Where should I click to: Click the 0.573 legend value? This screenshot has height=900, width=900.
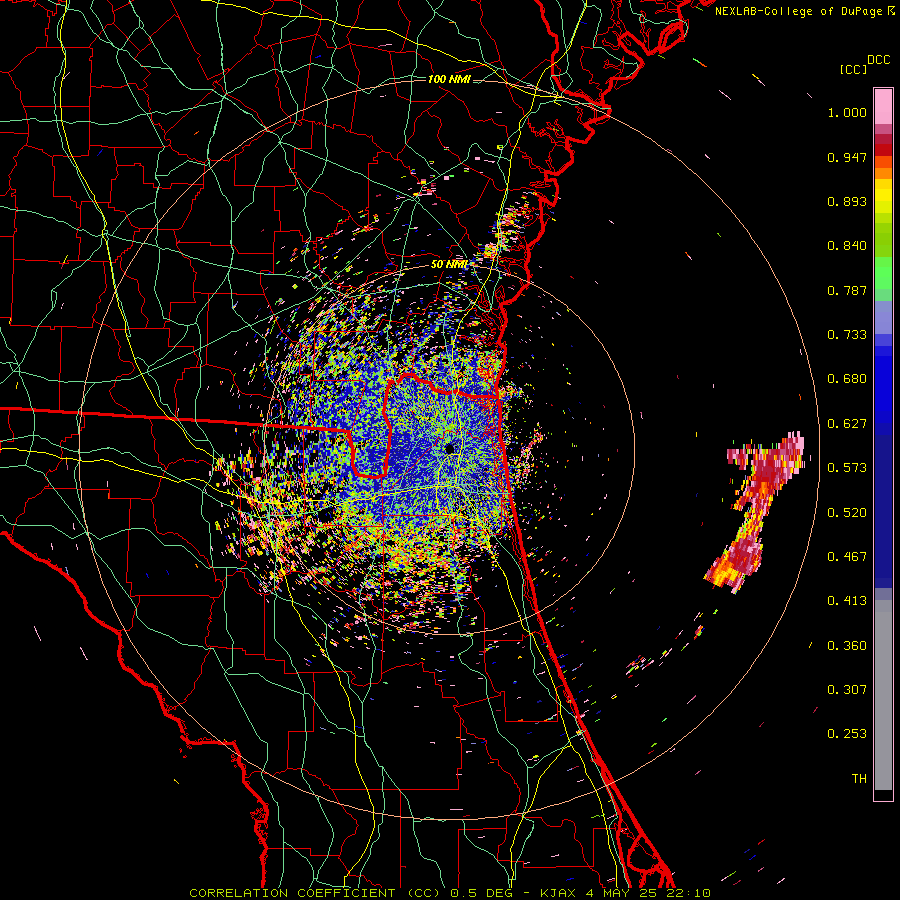point(847,468)
